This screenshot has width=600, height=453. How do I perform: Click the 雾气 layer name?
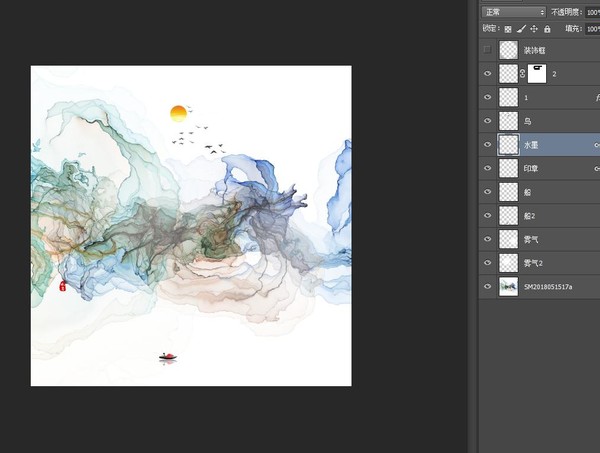point(531,240)
